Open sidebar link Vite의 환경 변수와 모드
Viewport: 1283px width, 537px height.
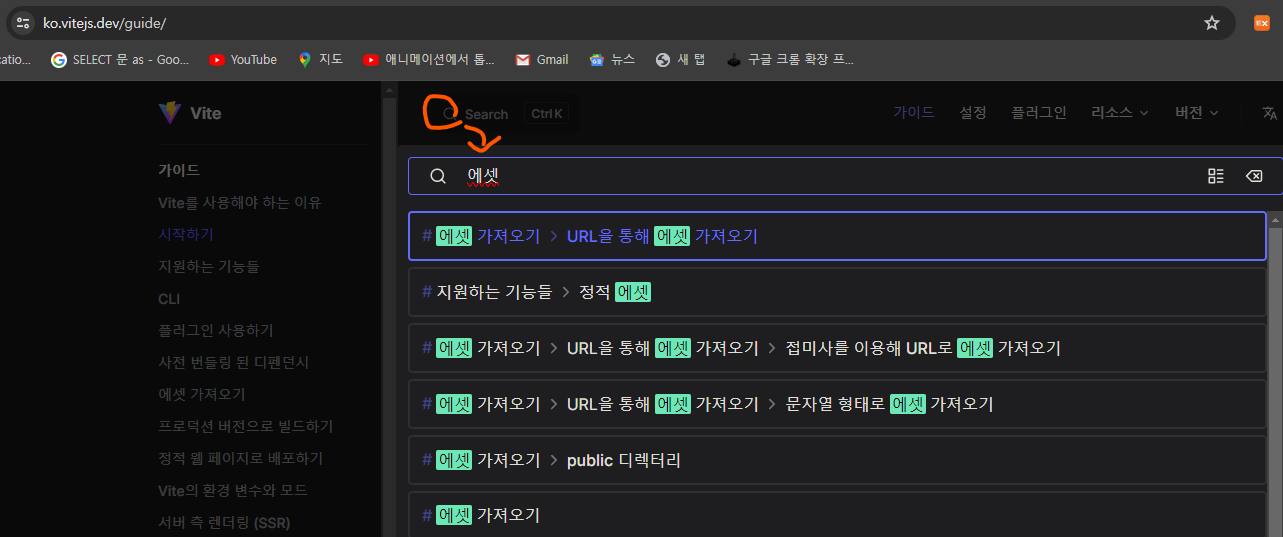point(232,490)
